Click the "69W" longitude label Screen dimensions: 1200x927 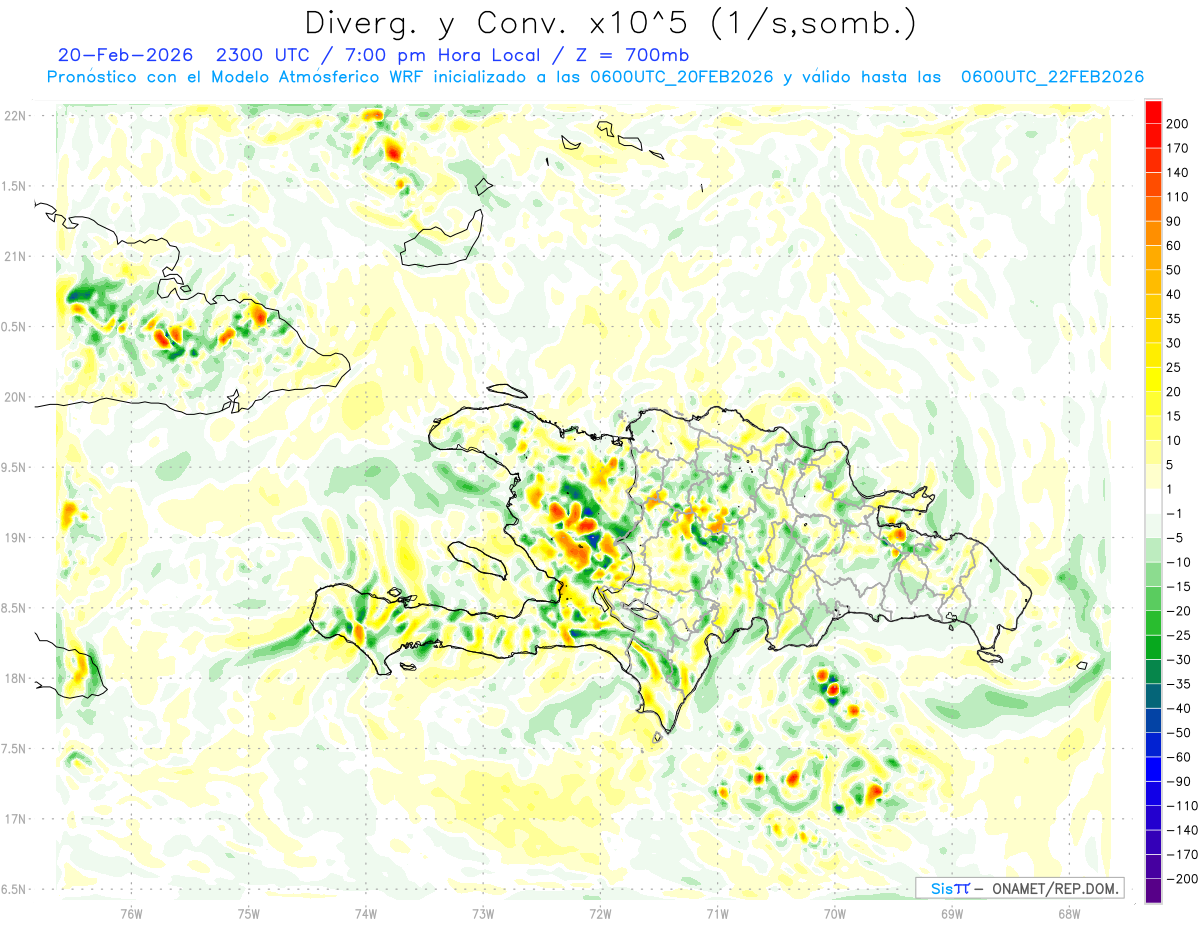(952, 913)
